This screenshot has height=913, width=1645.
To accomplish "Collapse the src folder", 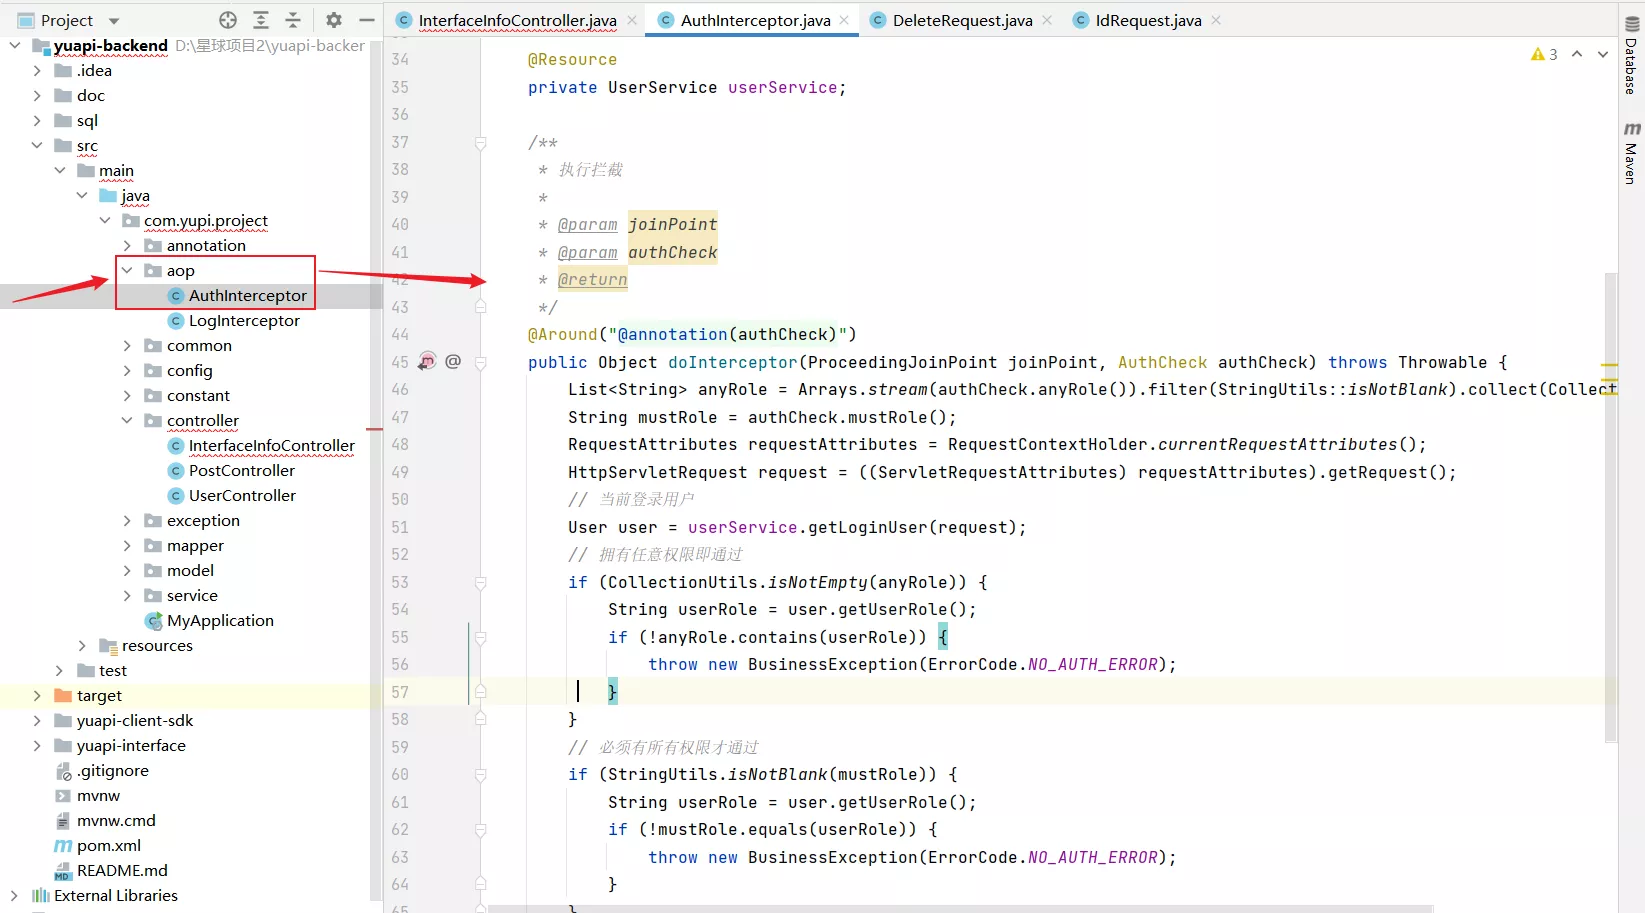I will pos(37,145).
